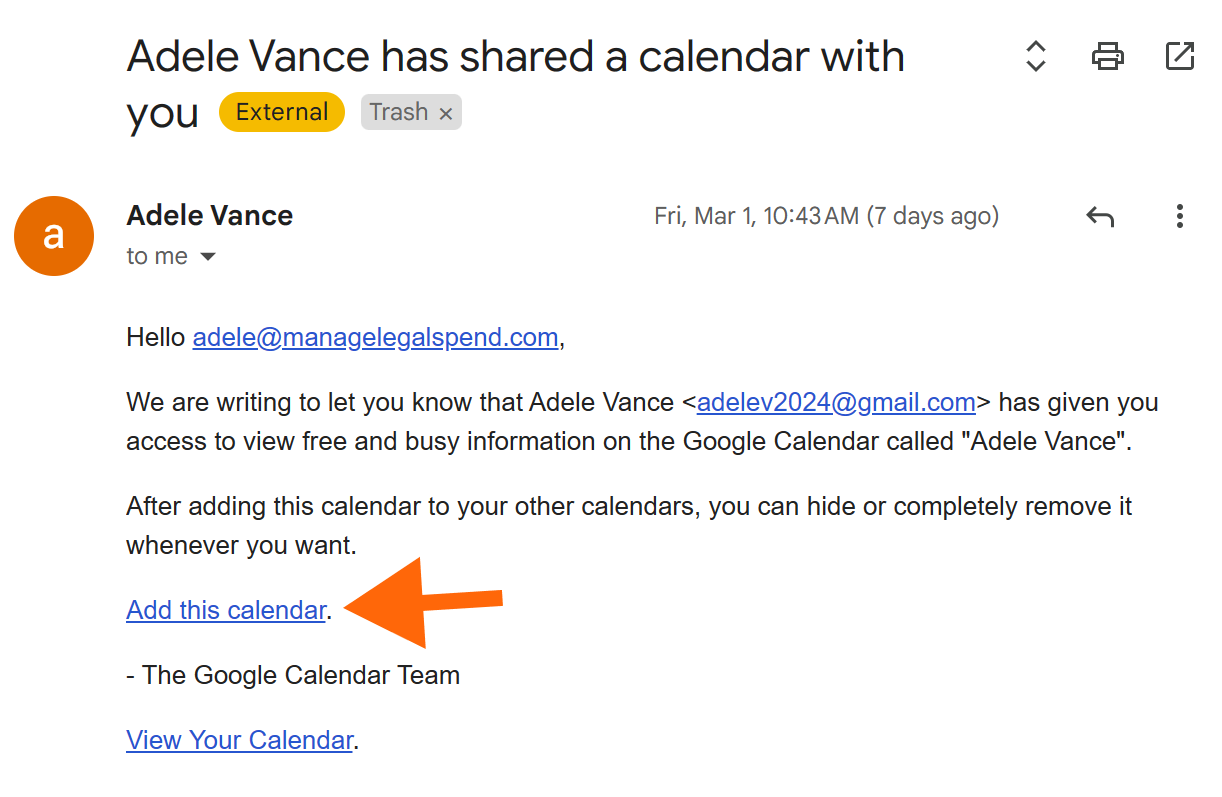Open the "View Your Calendar" link
This screenshot has height=797, width=1222.
(239, 740)
